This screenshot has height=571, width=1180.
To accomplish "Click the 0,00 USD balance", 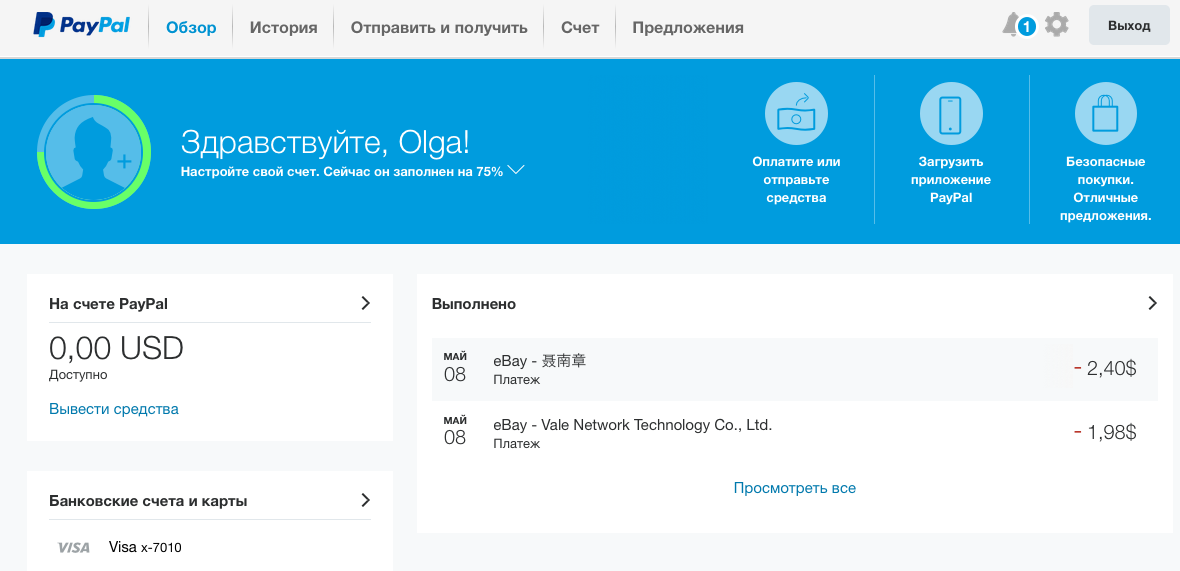I will pos(116,348).
